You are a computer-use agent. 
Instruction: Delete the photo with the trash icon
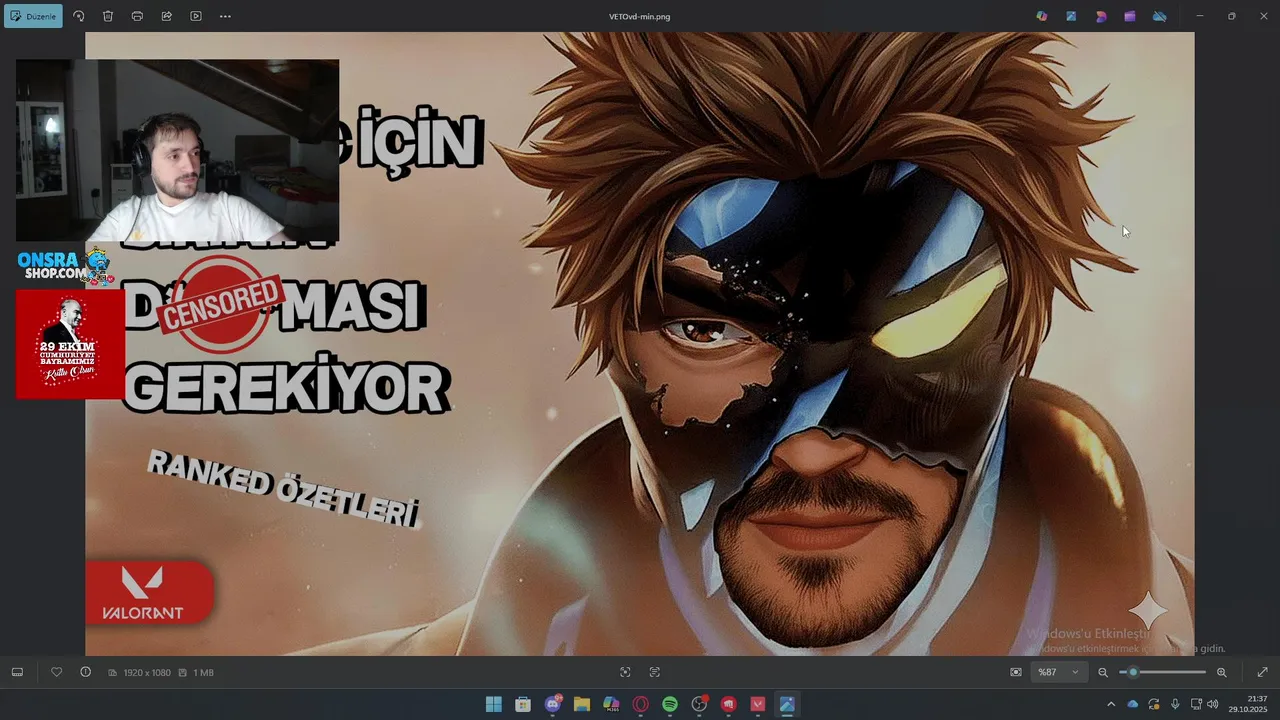[108, 16]
